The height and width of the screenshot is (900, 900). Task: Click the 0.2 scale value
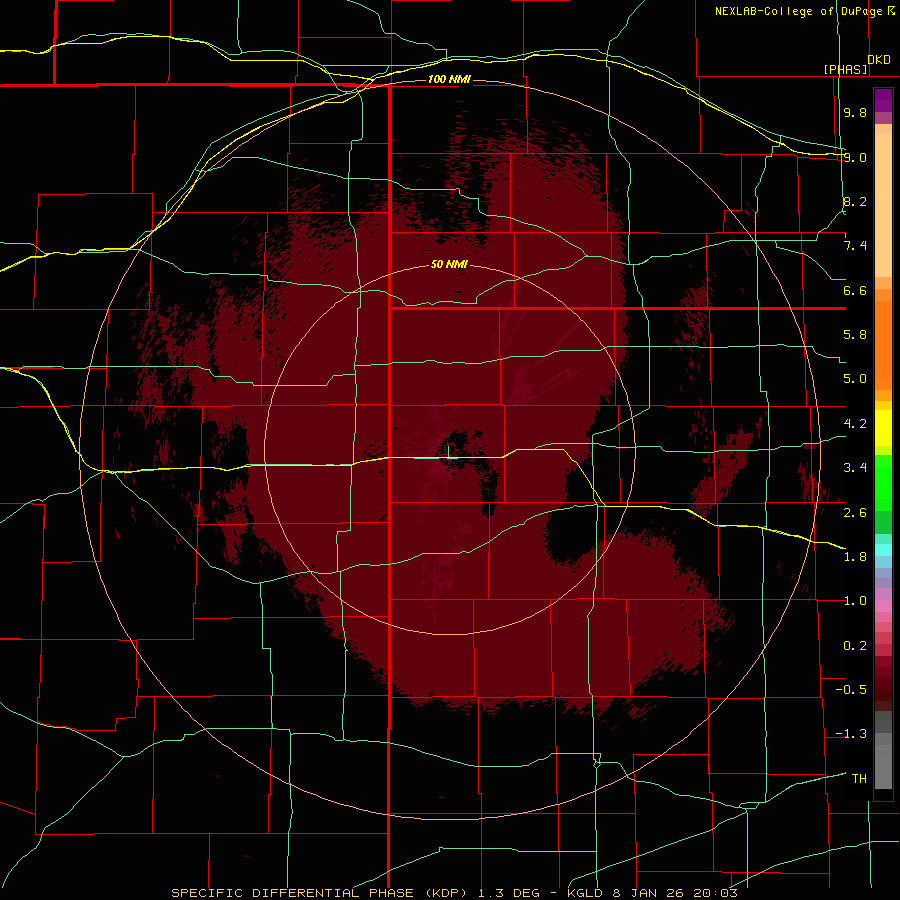point(855,646)
